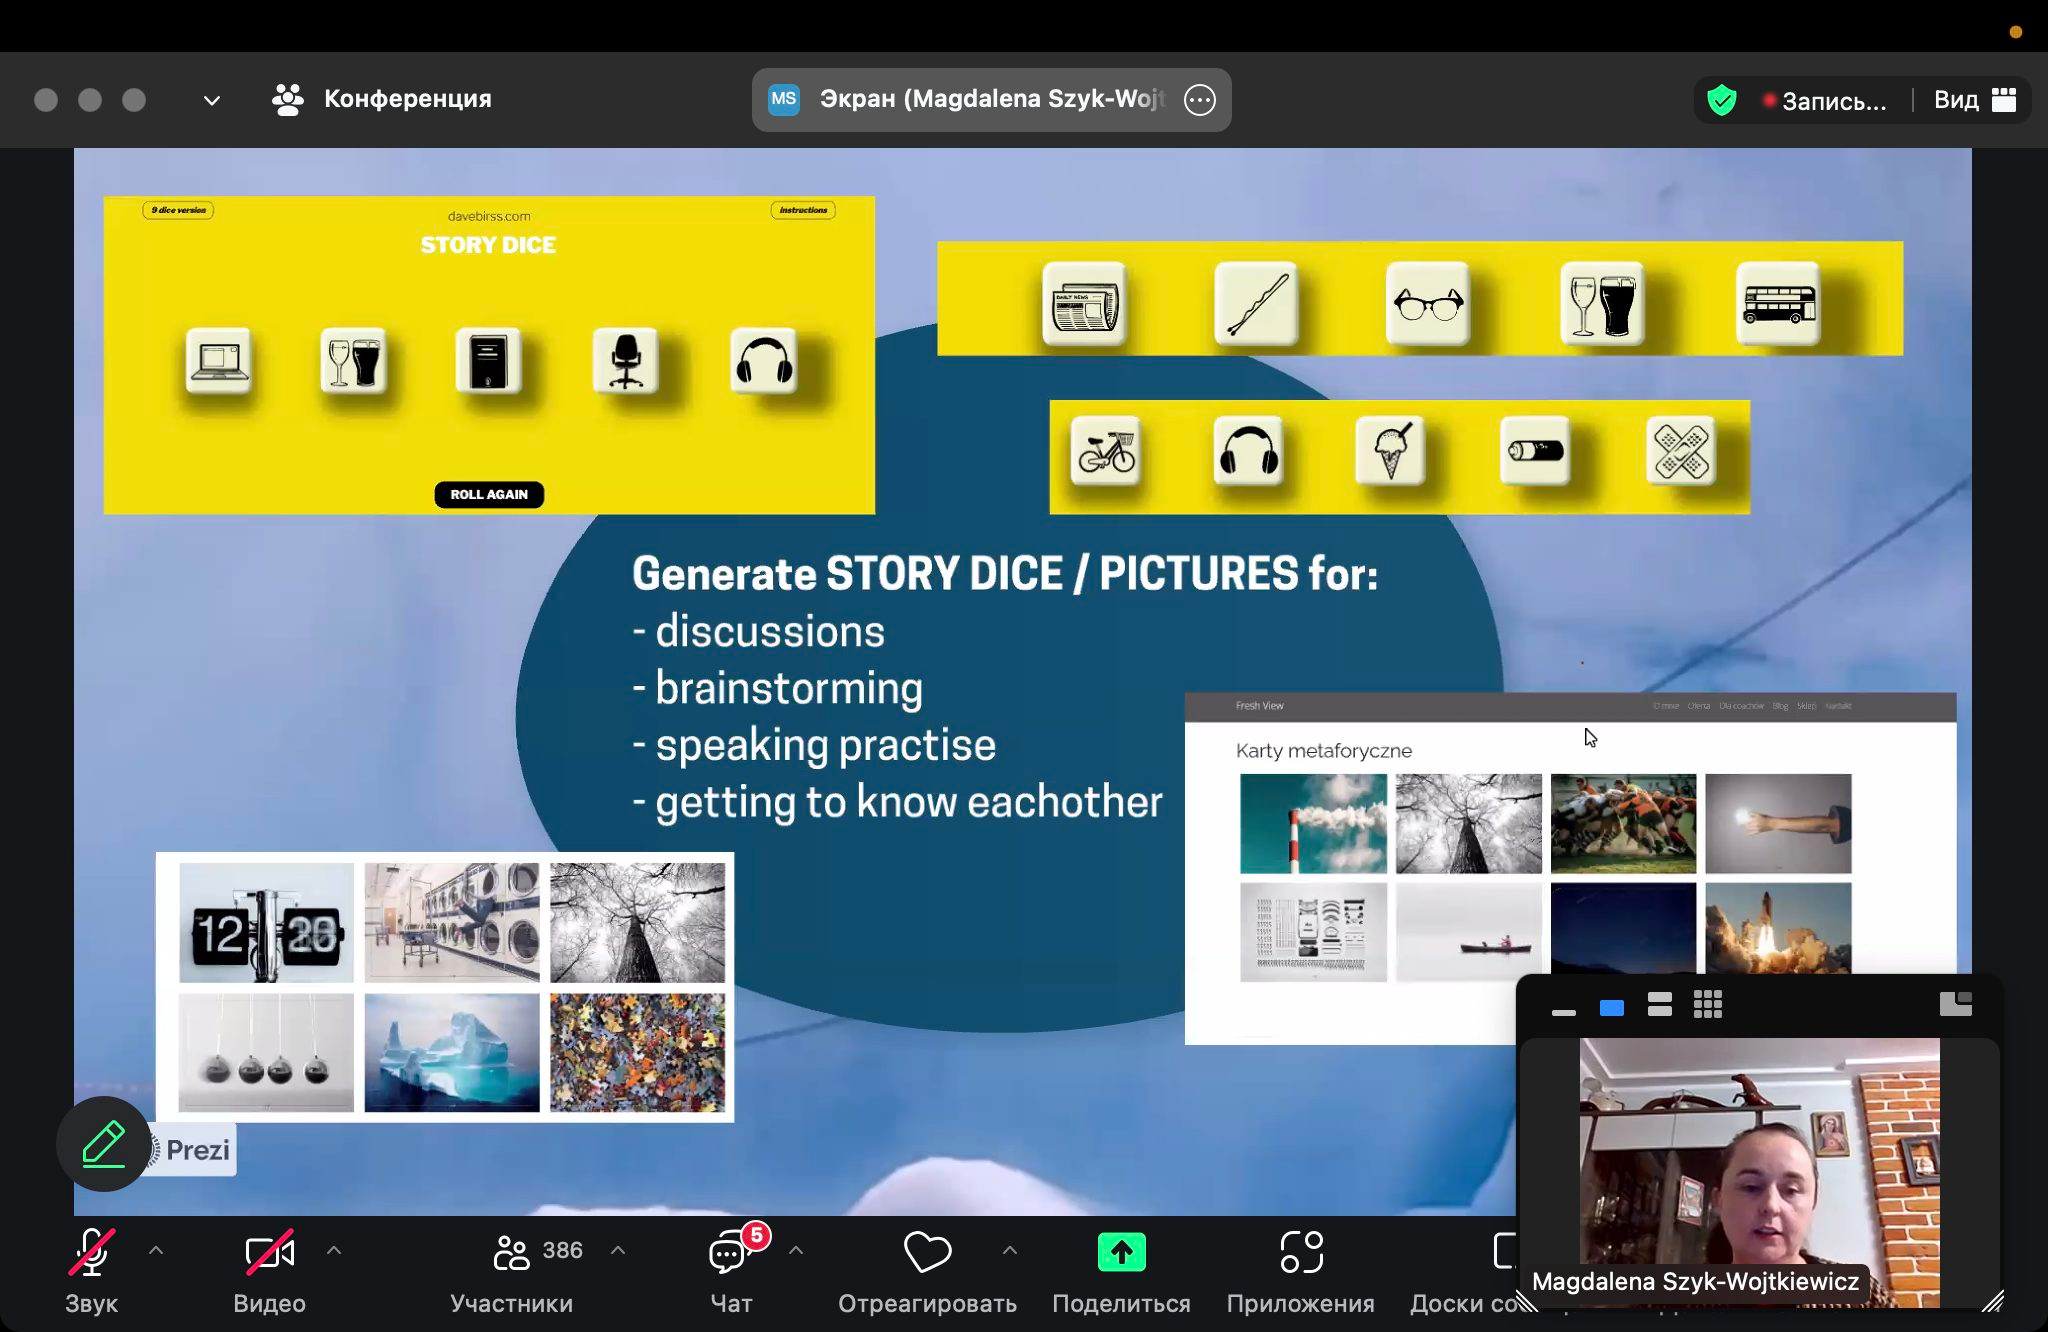Expand video options arrow

pyautogui.click(x=334, y=1250)
